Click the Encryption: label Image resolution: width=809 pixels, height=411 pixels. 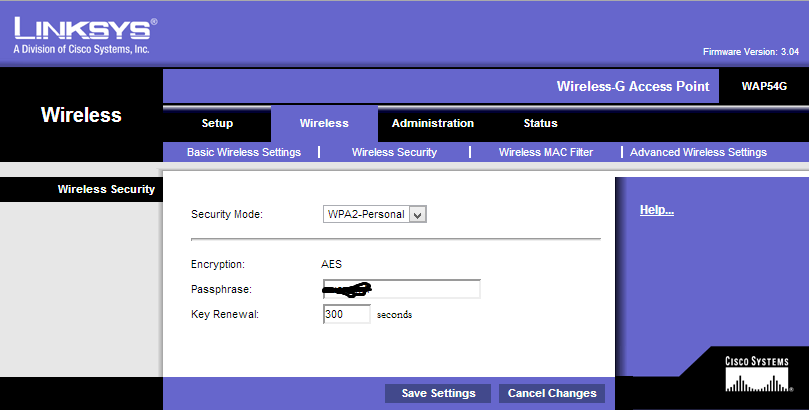pyautogui.click(x=218, y=264)
